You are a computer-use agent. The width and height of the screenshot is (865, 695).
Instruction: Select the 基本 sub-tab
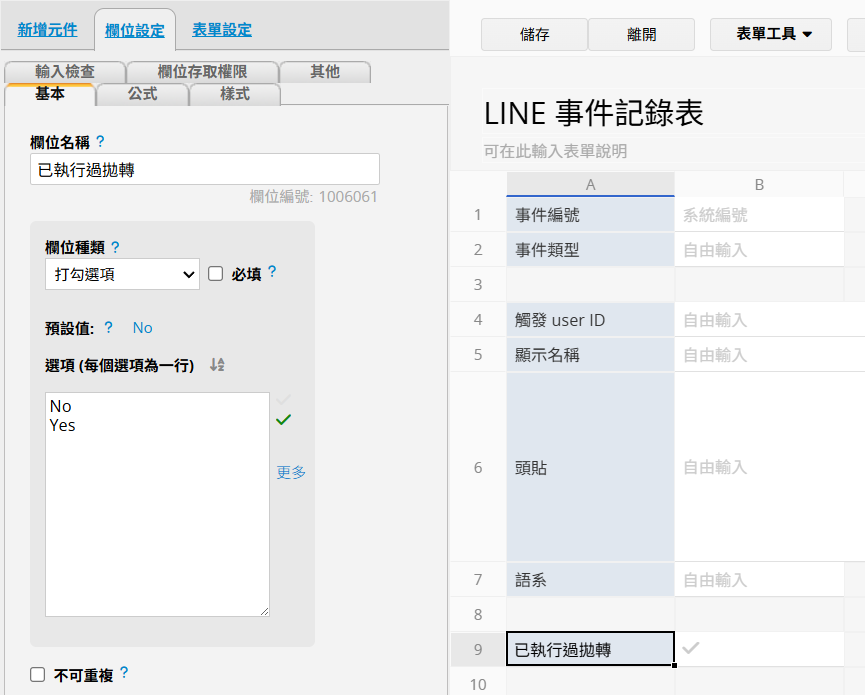[50, 94]
